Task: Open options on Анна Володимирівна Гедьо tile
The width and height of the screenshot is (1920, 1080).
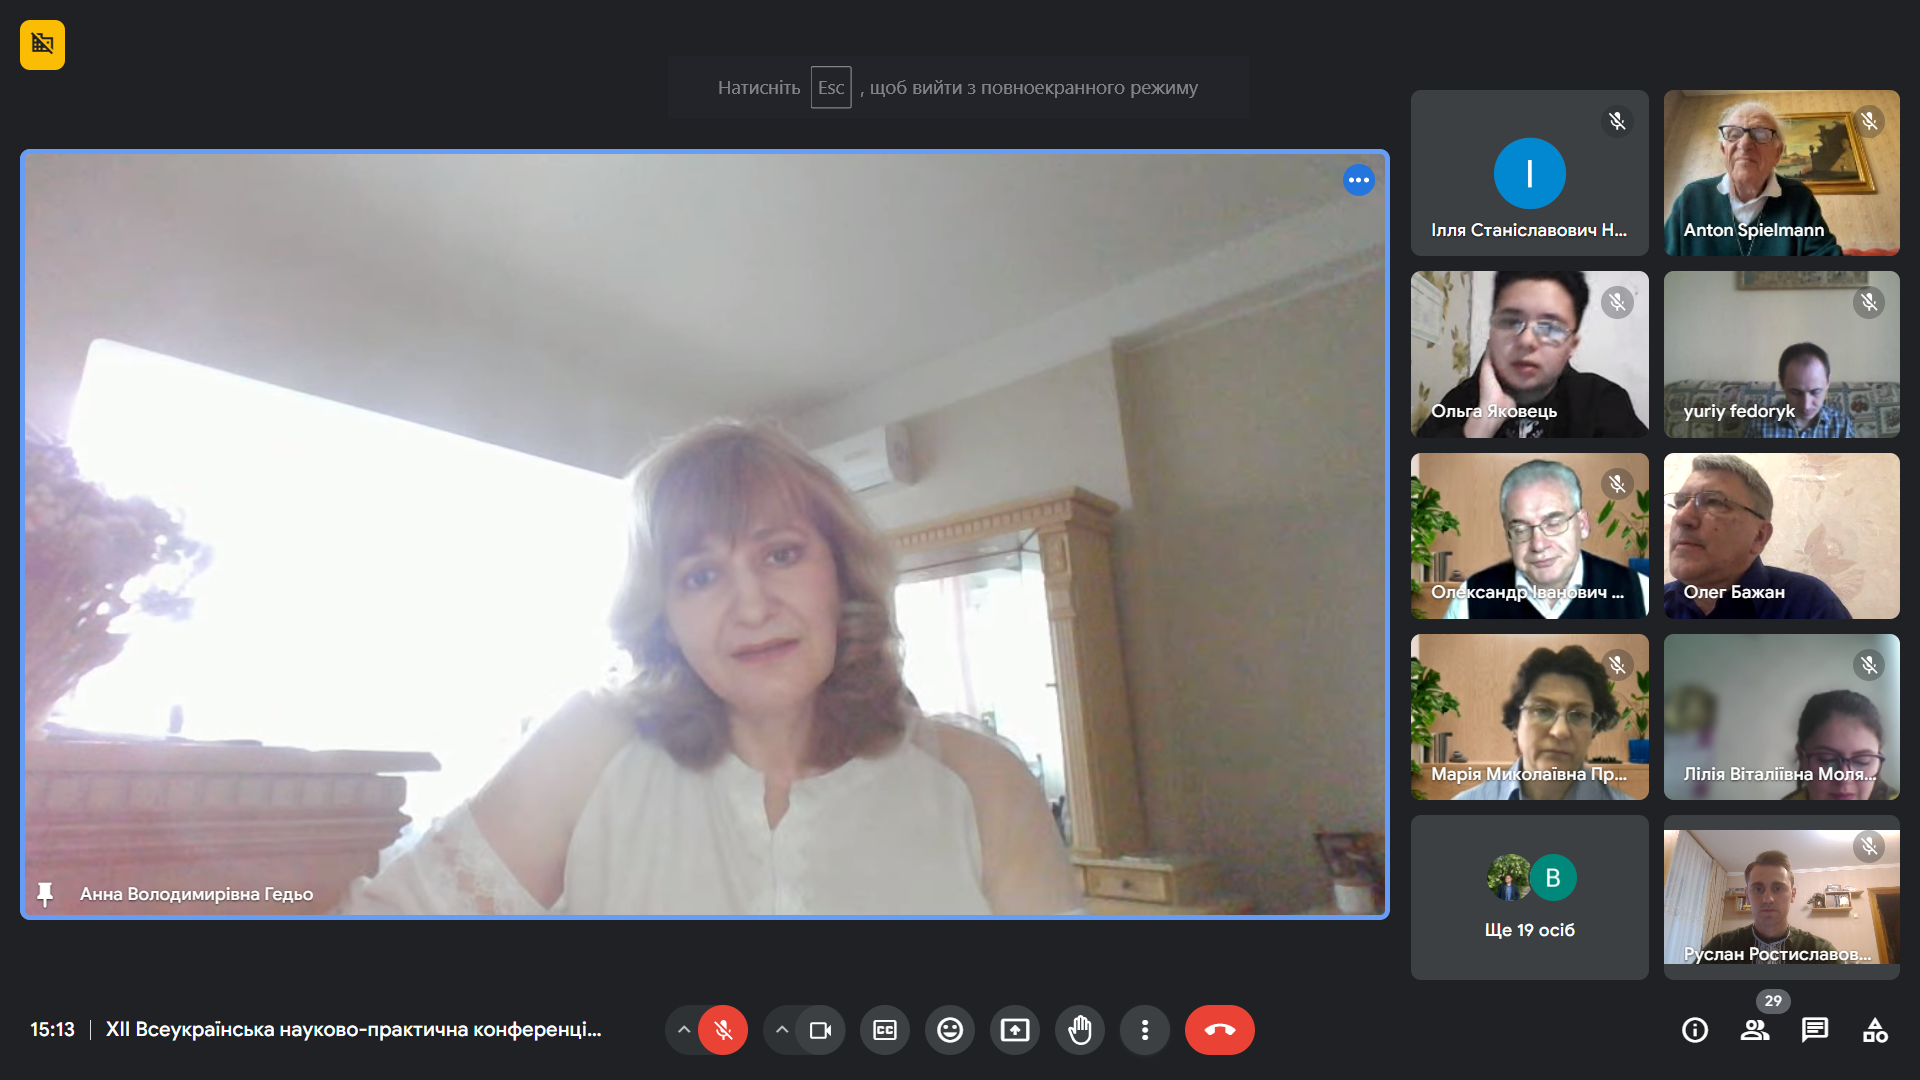Action: [x=1358, y=180]
